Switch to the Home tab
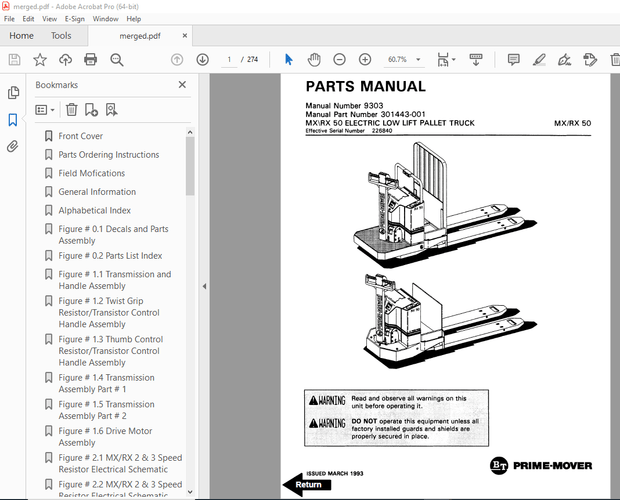 [x=21, y=36]
